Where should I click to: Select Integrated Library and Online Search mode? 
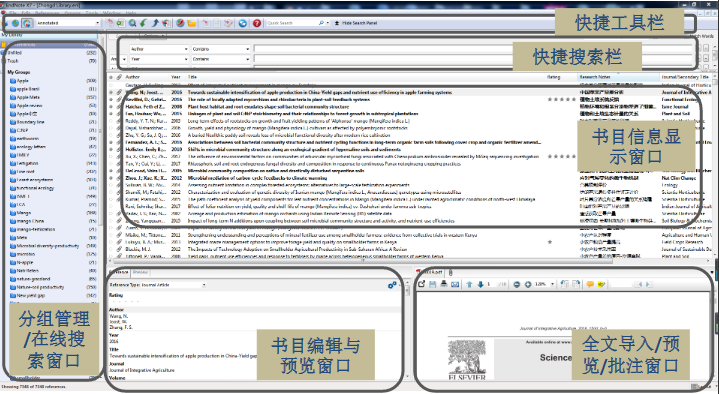pyautogui.click(x=27, y=23)
